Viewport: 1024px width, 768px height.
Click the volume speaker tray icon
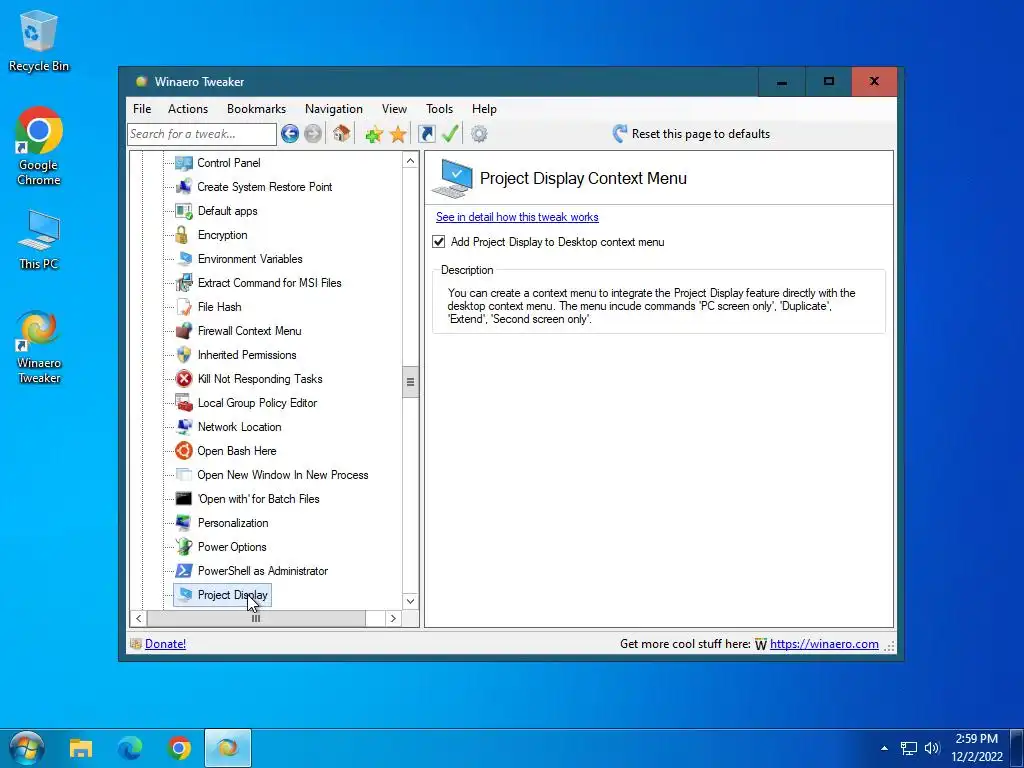click(x=931, y=748)
